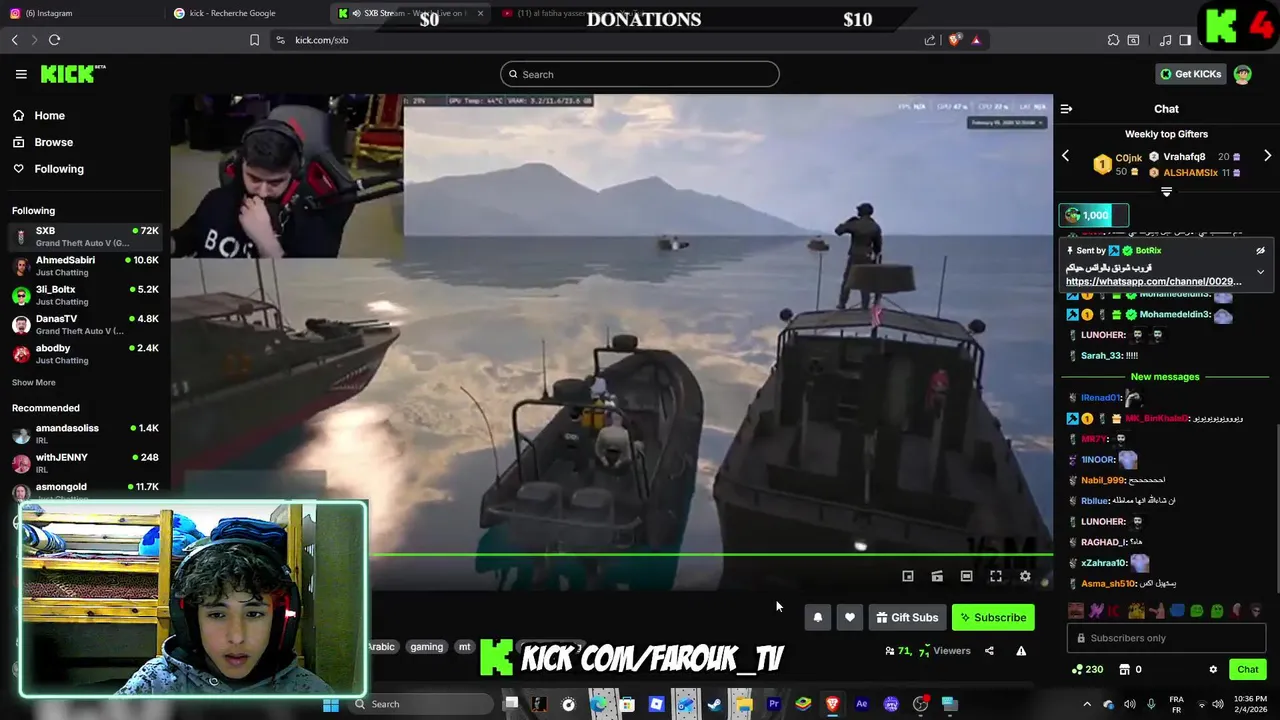
Task: Open DanasTV channel in sidebar
Action: pyautogui.click(x=85, y=324)
